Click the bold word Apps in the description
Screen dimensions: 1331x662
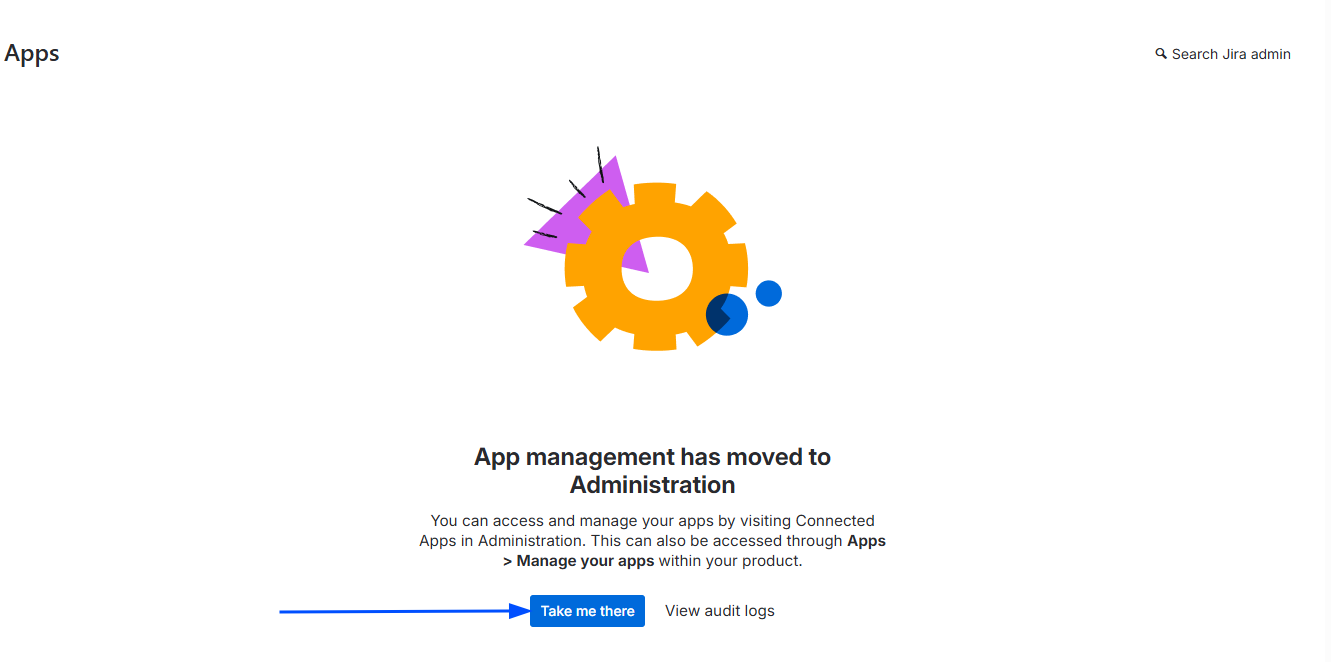(866, 541)
